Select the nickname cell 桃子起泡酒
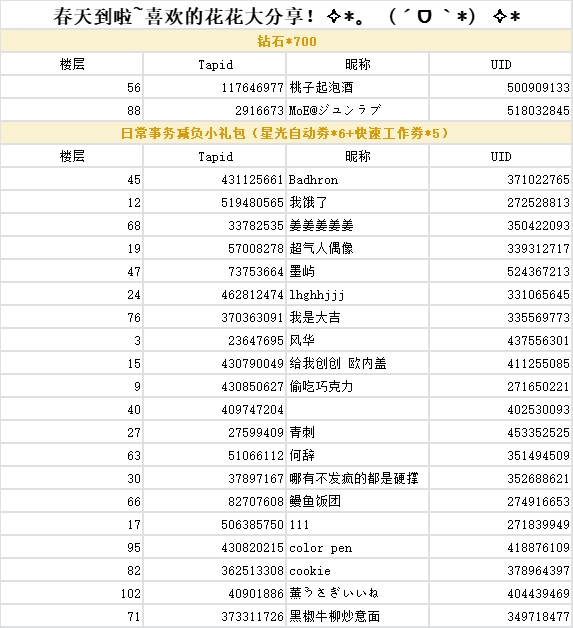Screen dimensions: 573x628 (x=358, y=87)
